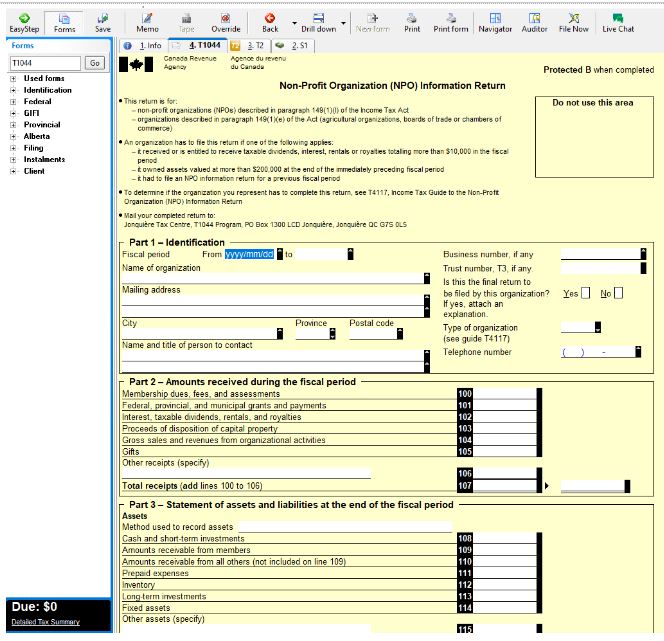Click the Trust number T3 field
Viewport: 664px width, 641px height.
601,268
